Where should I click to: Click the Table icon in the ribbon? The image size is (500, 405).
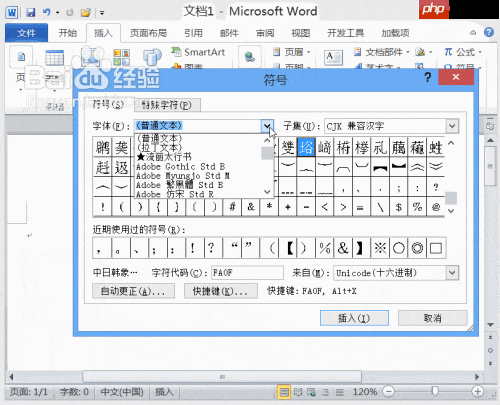pos(55,58)
